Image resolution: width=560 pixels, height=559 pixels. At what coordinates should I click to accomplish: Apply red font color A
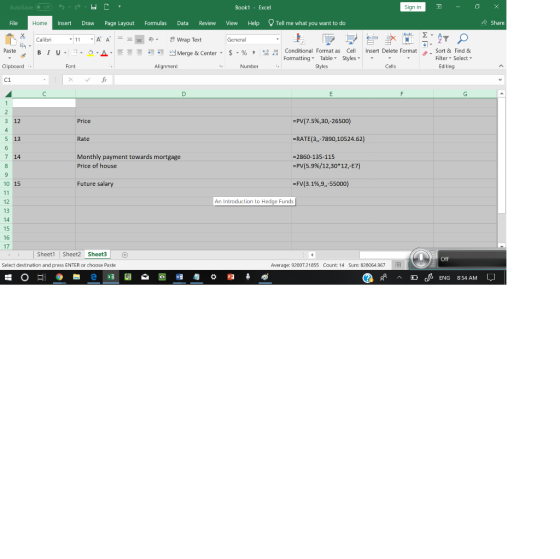tap(104, 53)
